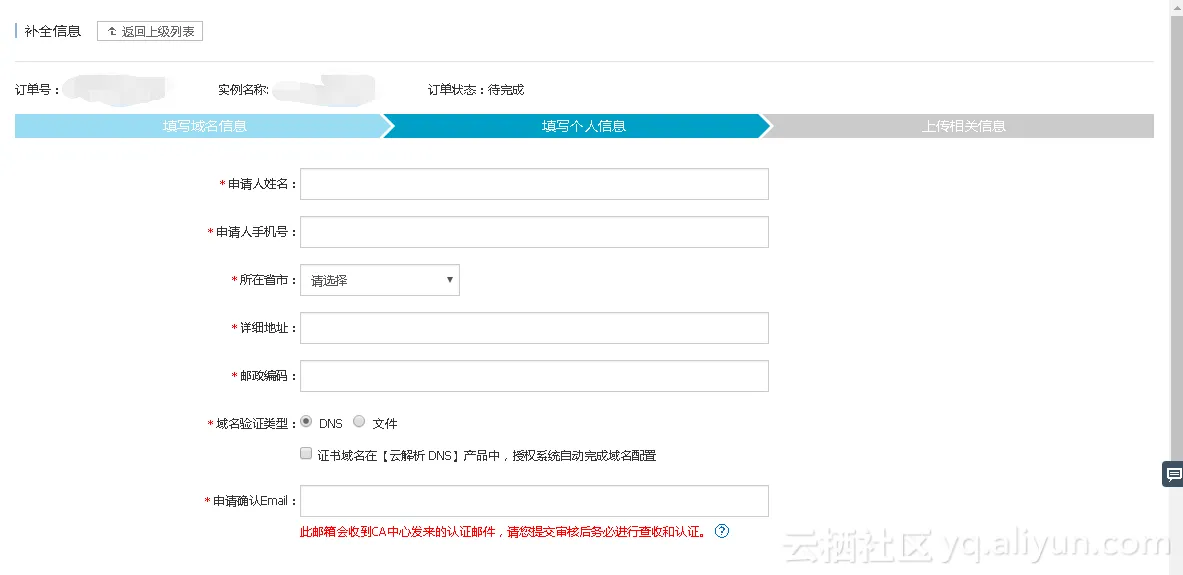Image resolution: width=1183 pixels, height=575 pixels.
Task: Open the chat feedback icon at right edge
Action: point(1173,474)
